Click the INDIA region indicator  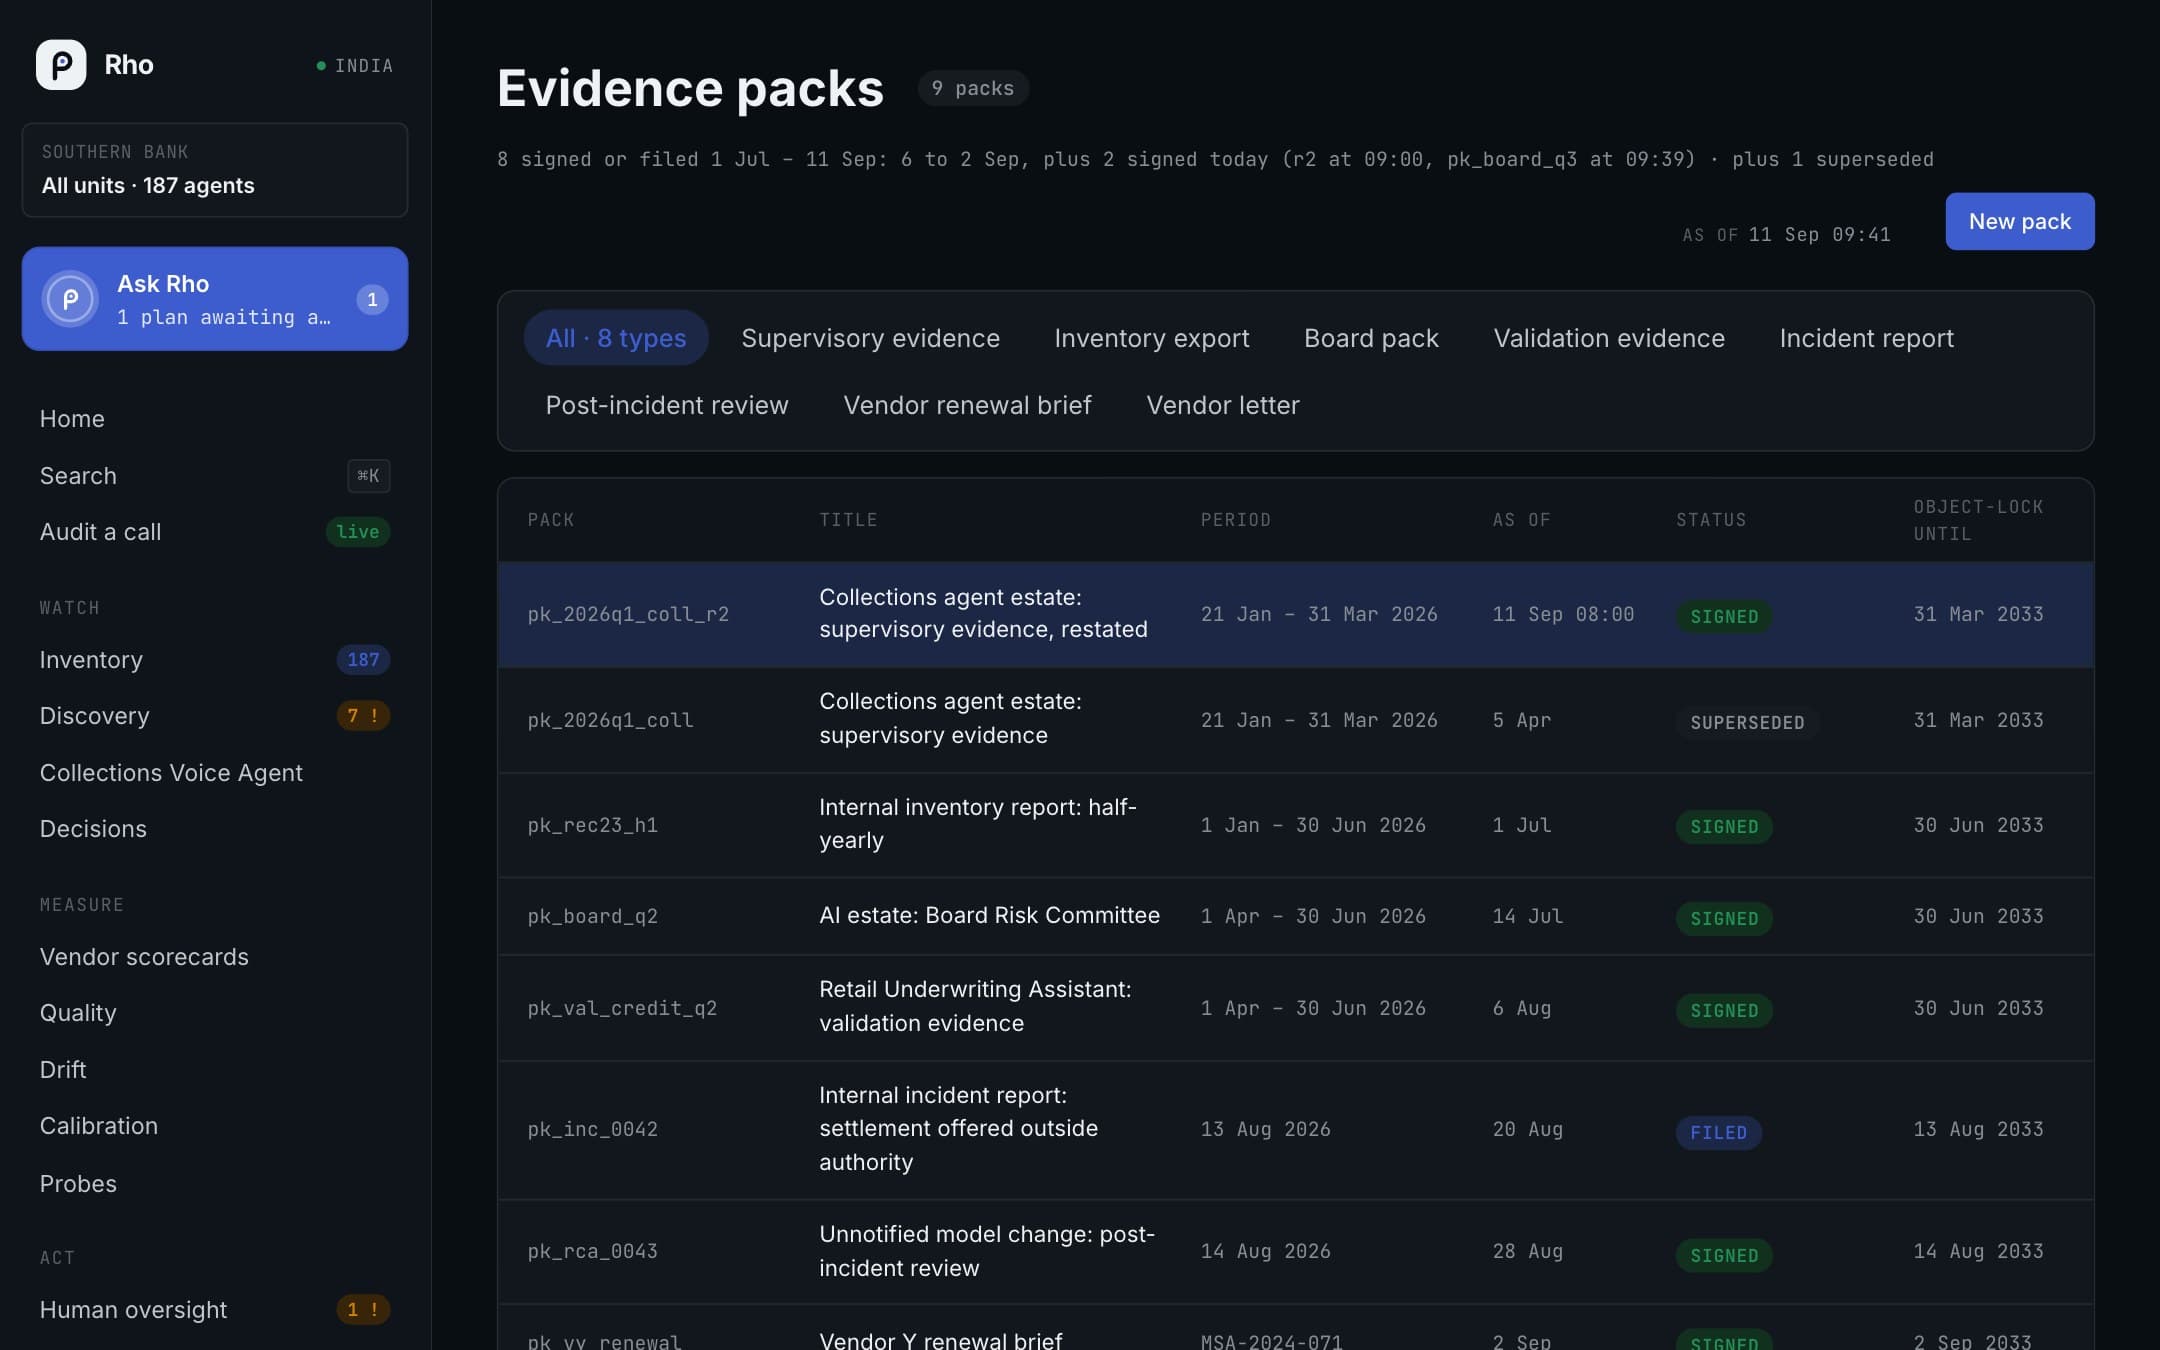(355, 66)
